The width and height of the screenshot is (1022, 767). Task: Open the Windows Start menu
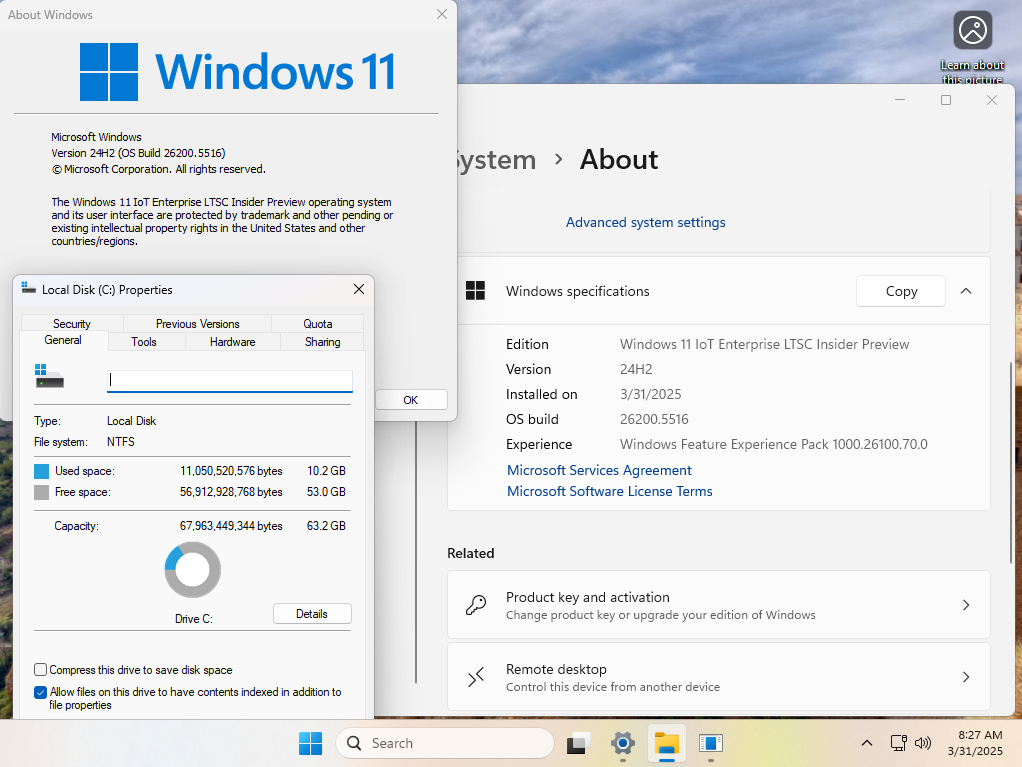310,743
